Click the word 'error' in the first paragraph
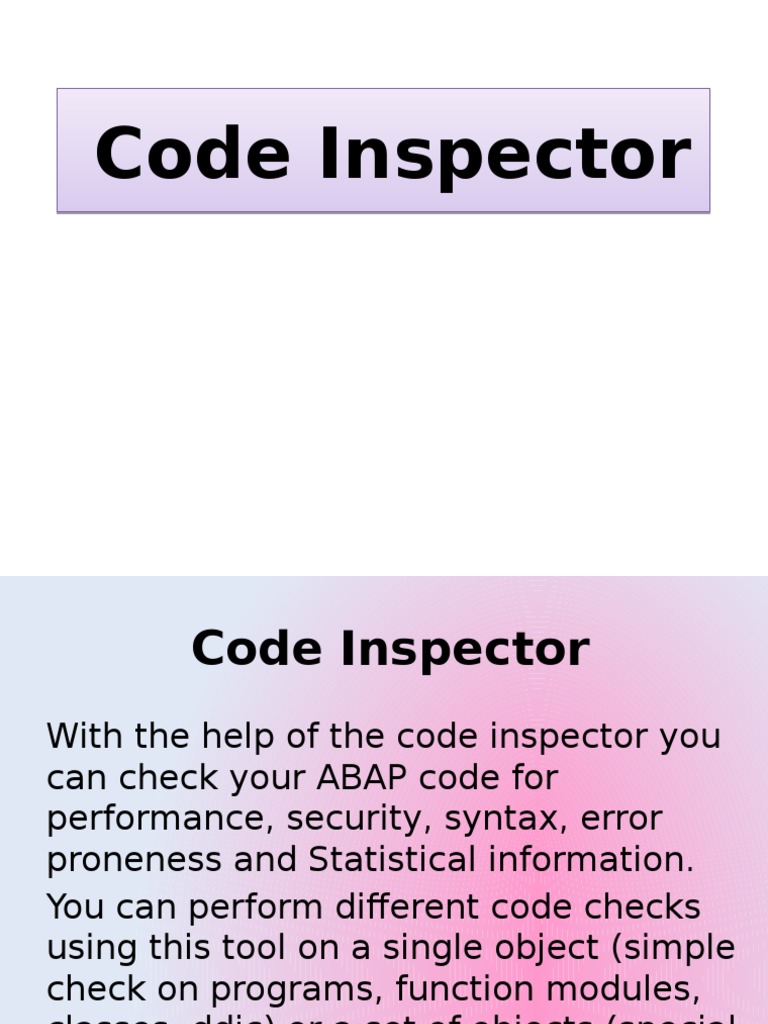Viewport: 768px width, 1024px height. 621,819
